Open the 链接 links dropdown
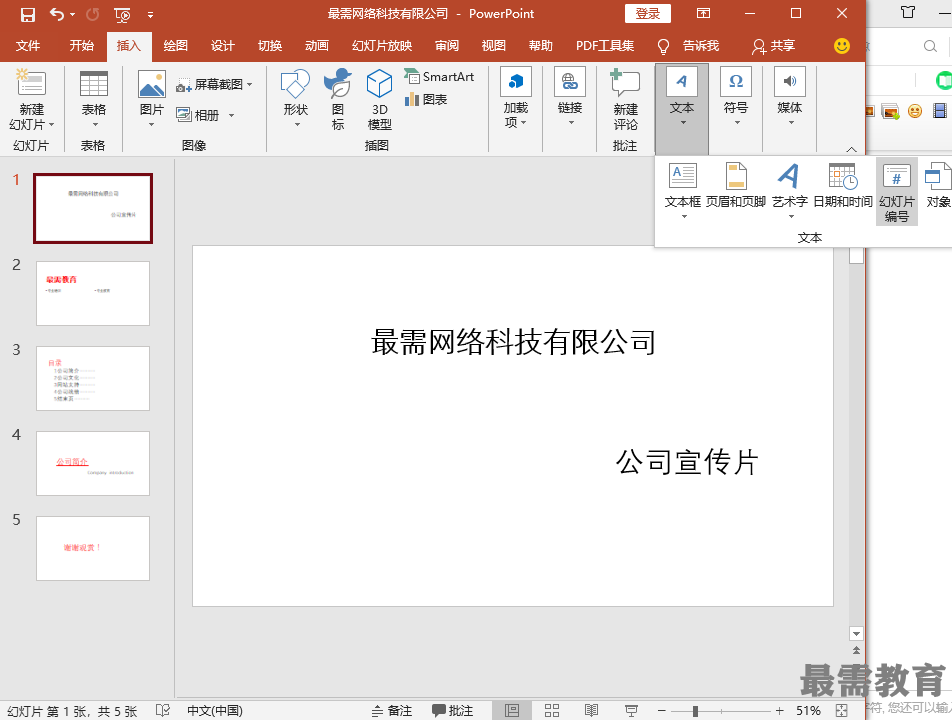The width and height of the screenshot is (952, 720). tap(570, 97)
